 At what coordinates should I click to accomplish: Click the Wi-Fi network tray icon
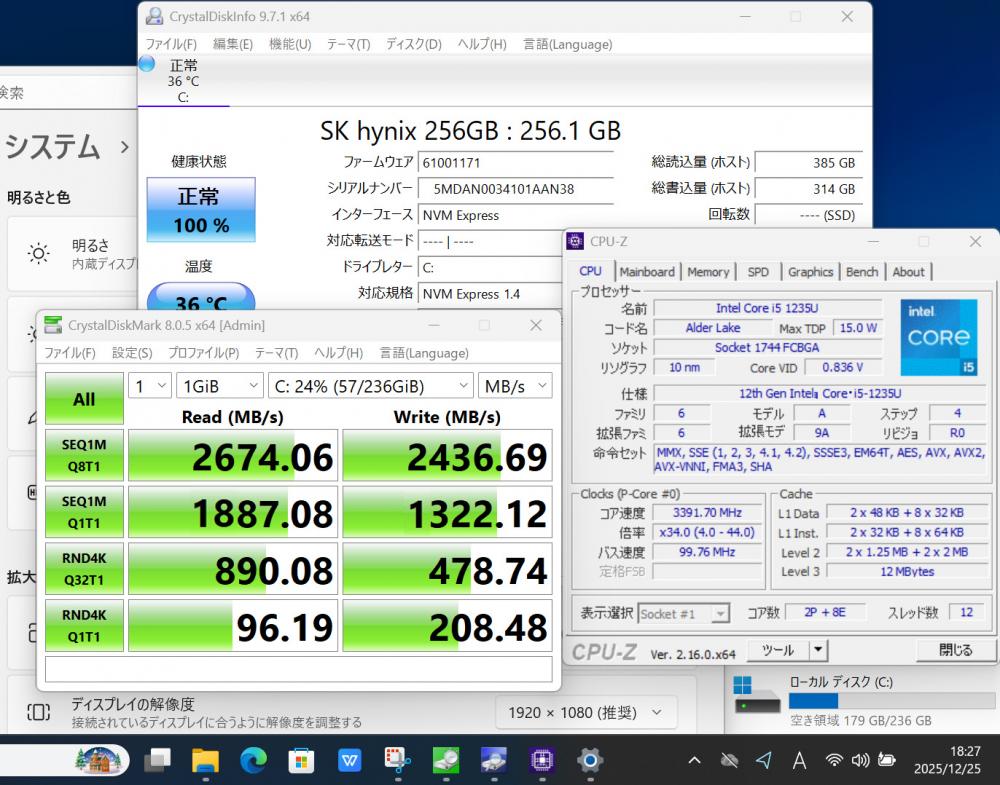click(833, 761)
